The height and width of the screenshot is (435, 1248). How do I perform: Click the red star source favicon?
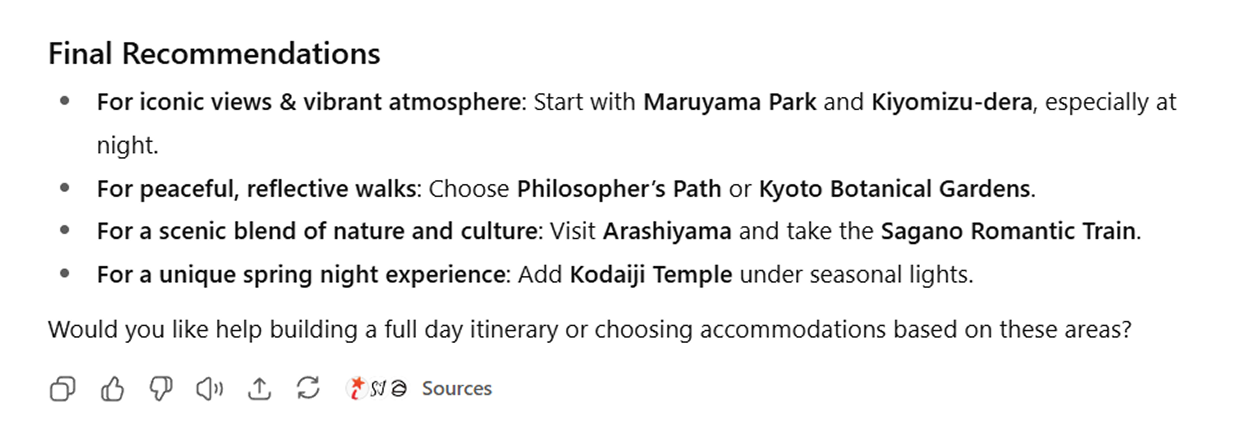(356, 389)
